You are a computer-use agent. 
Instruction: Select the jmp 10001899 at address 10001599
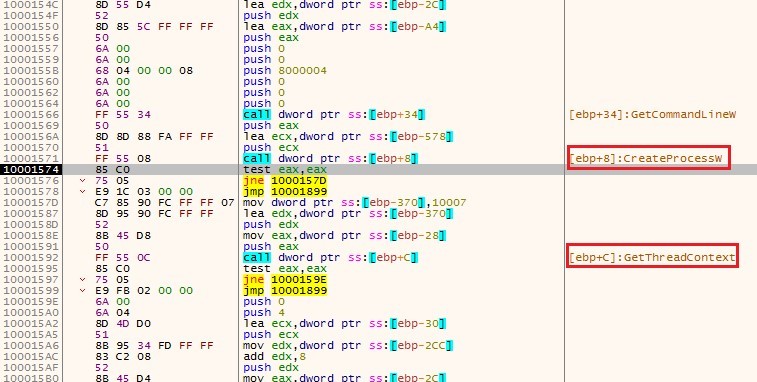[285, 291]
